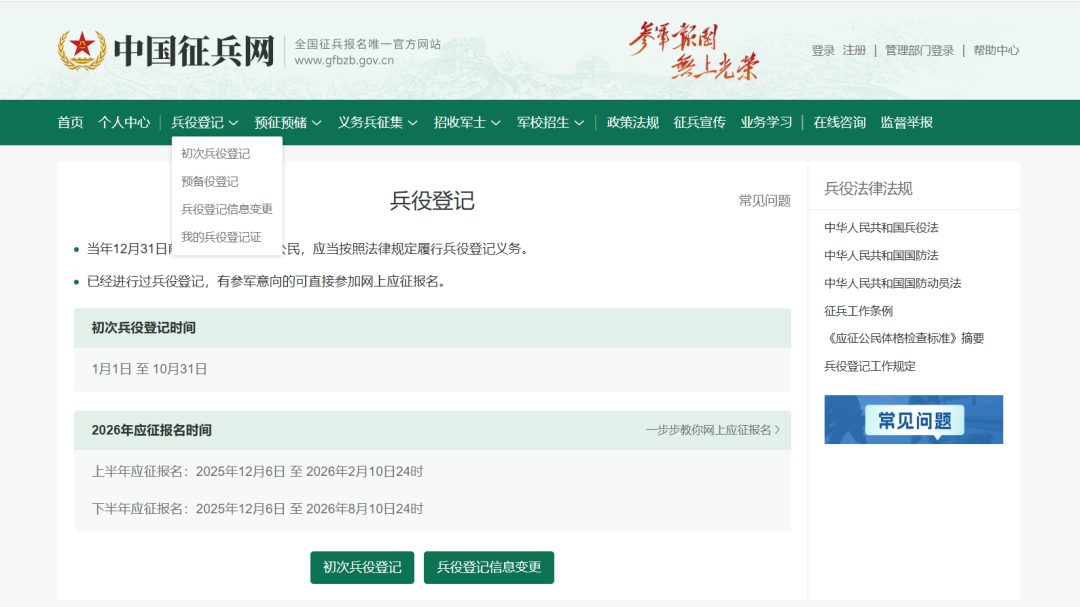Open the 帮助中心 help center
Screen dimensions: 1080x607
click(996, 50)
